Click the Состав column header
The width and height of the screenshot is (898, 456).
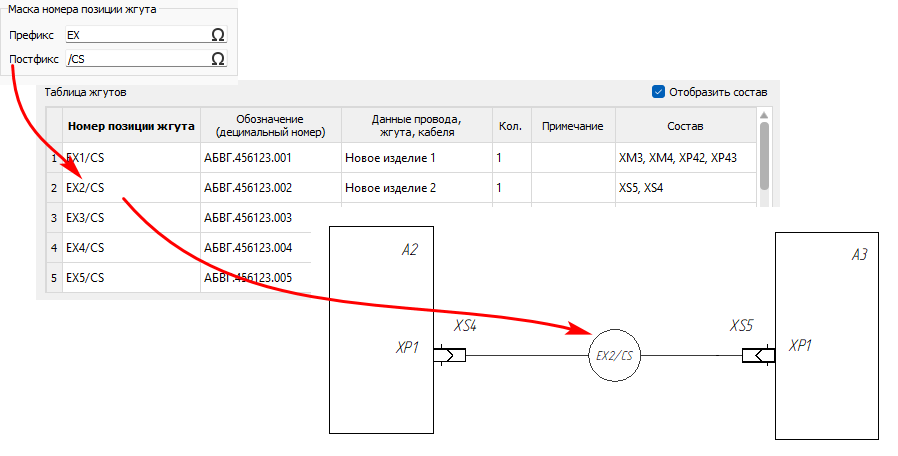(685, 126)
